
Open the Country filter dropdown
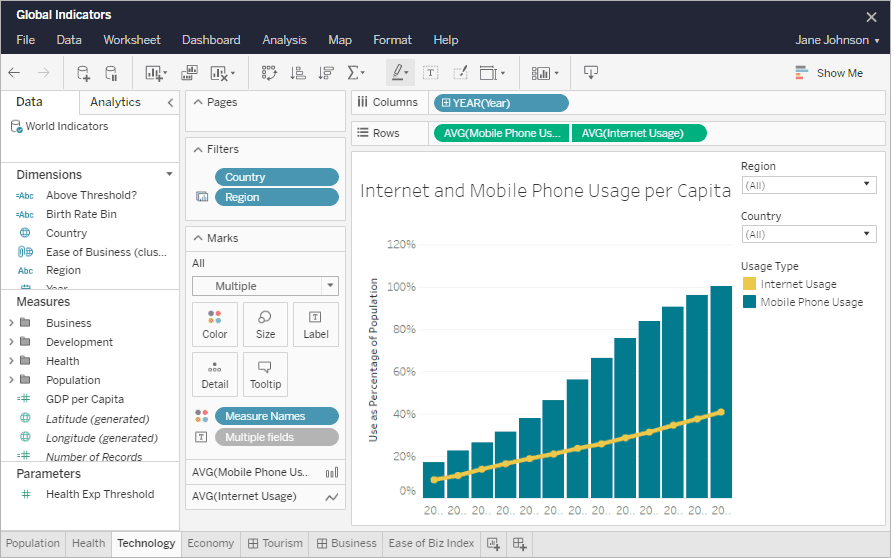tap(808, 234)
